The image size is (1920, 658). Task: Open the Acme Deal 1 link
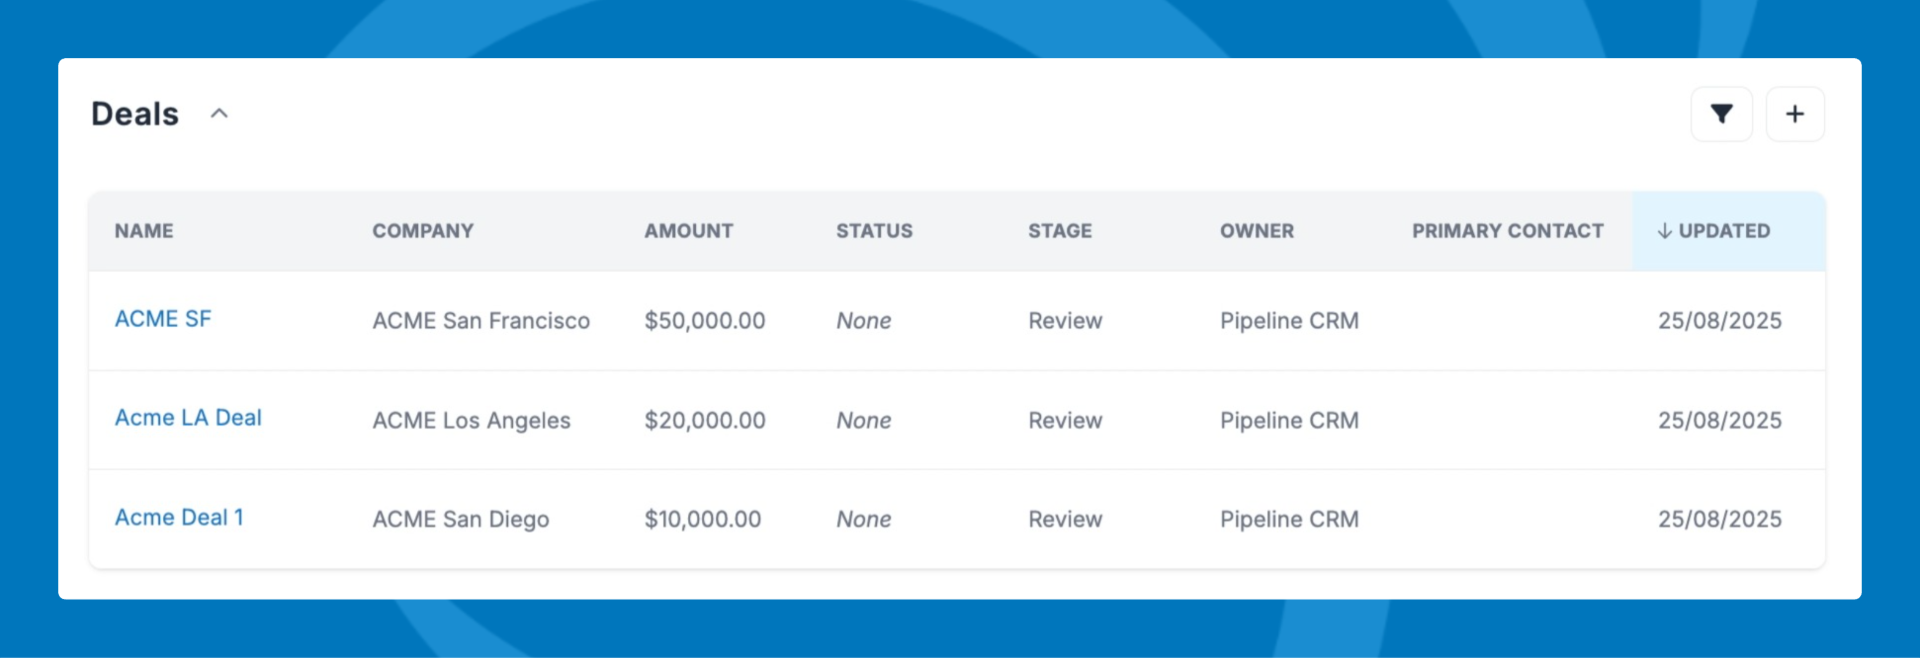coord(179,518)
